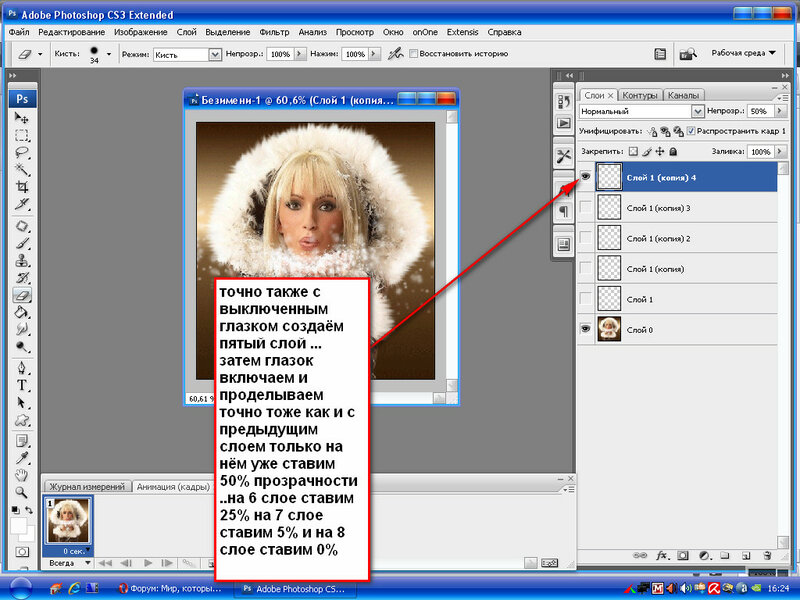
Task: Select the Slice tool
Action: tap(21, 204)
